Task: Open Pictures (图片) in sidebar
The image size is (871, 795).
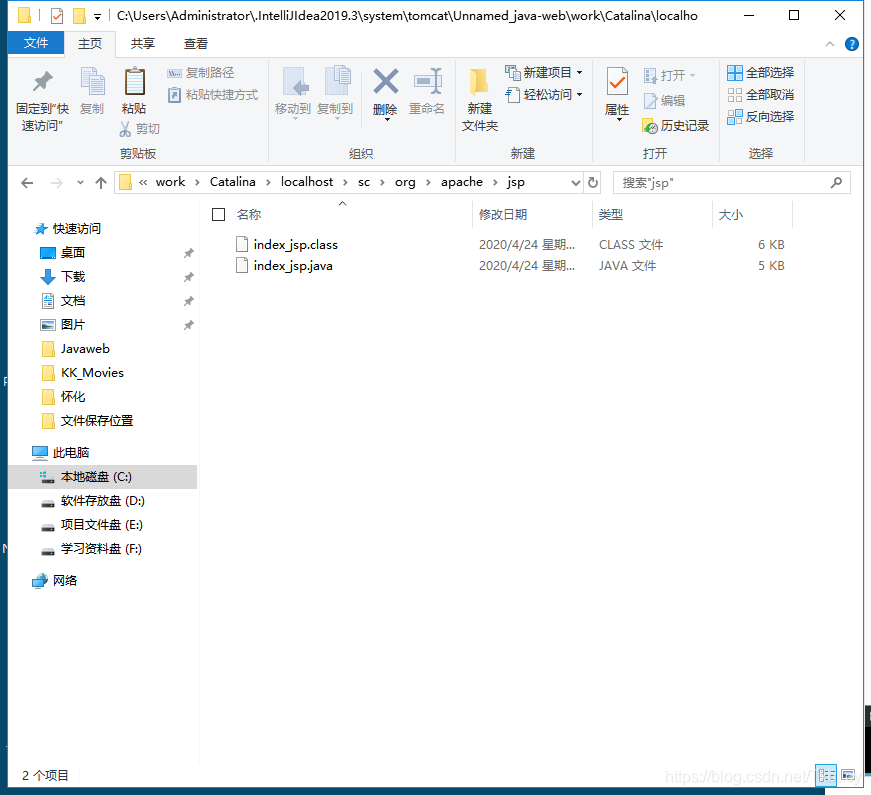Action: (73, 324)
